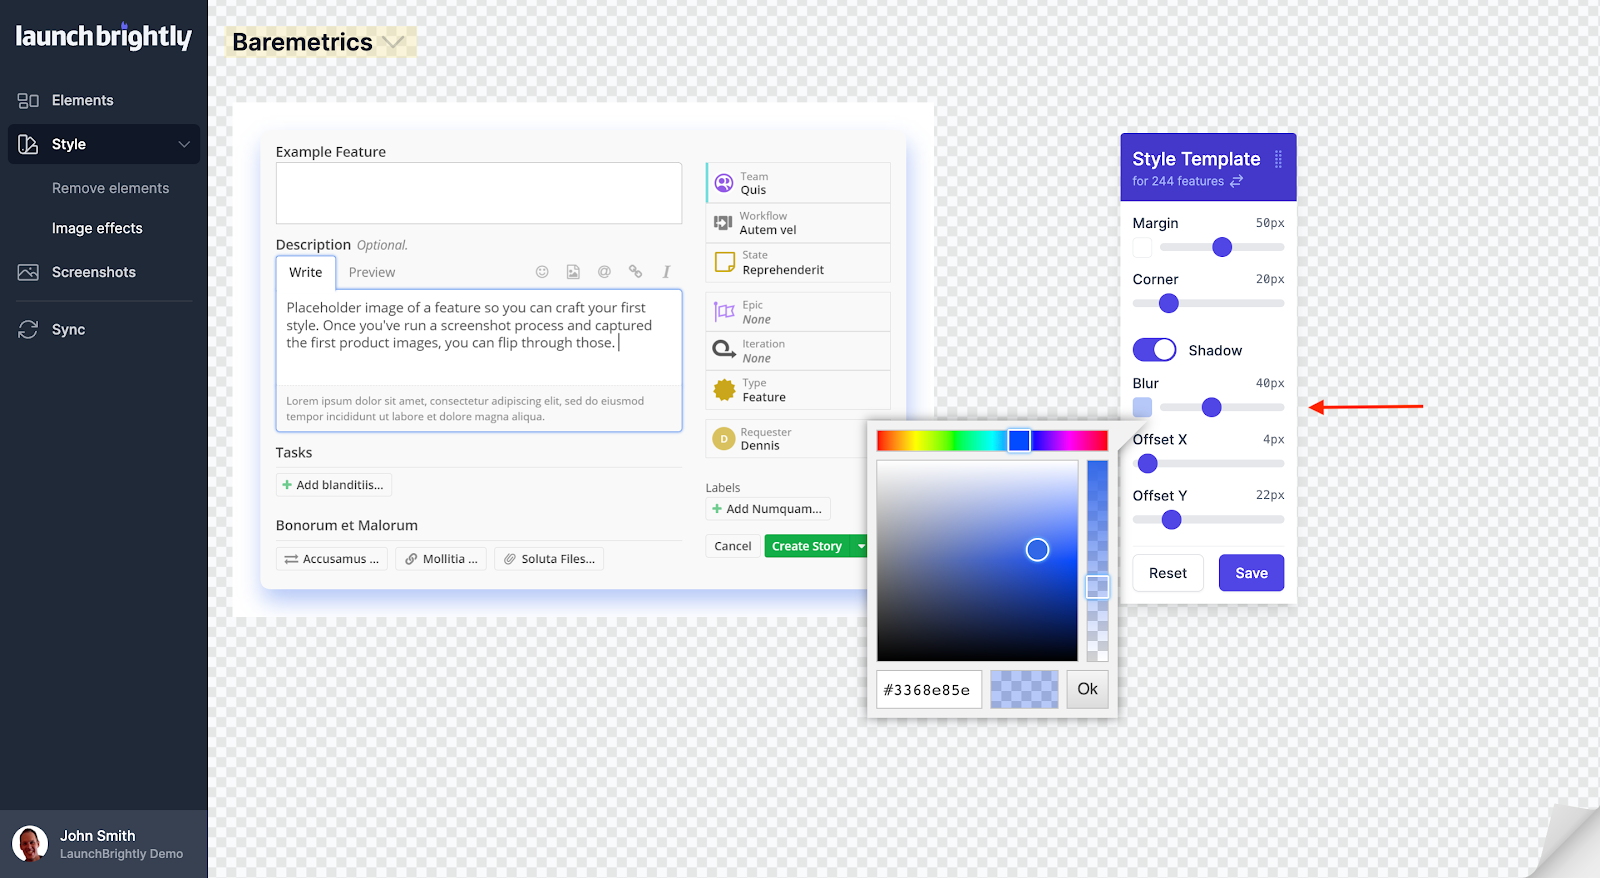Switch to the Preview tab
Image resolution: width=1600 pixels, height=878 pixels.
(372, 272)
